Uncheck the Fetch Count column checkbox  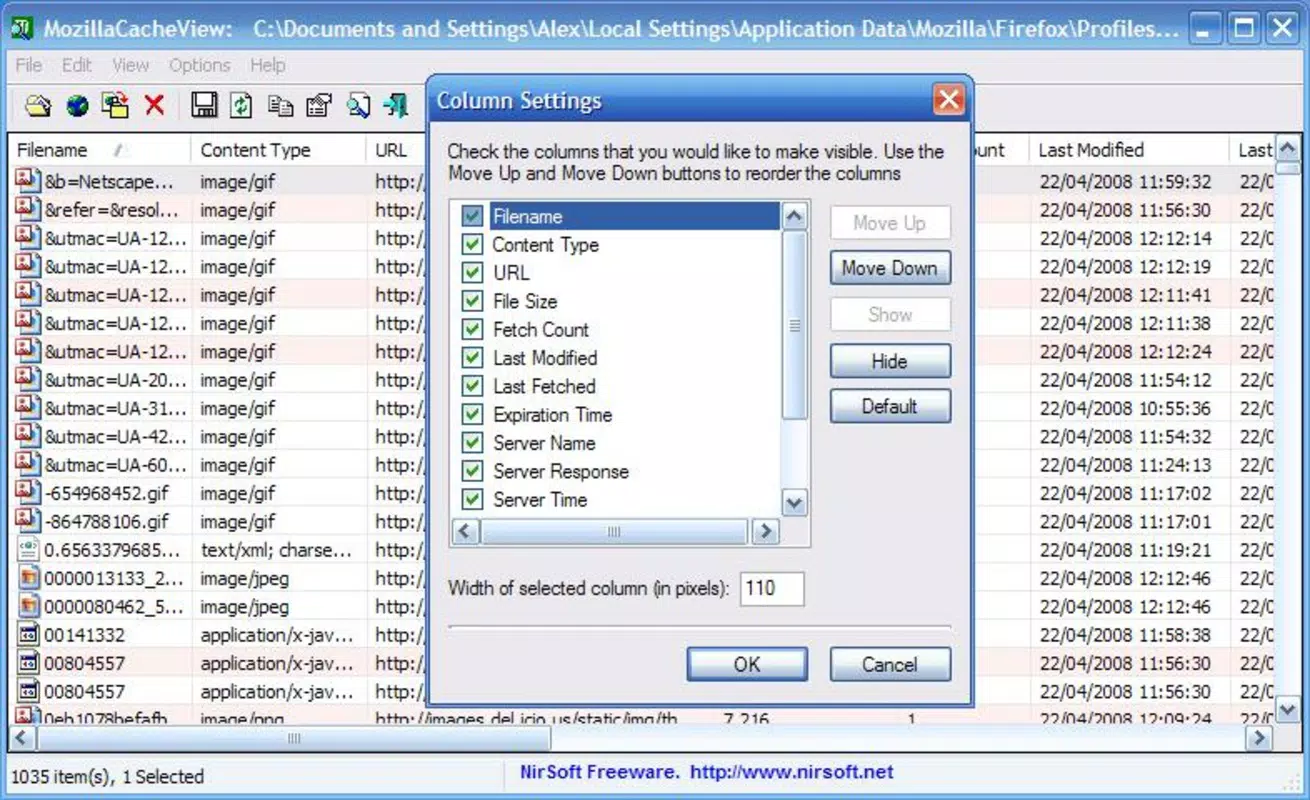472,330
